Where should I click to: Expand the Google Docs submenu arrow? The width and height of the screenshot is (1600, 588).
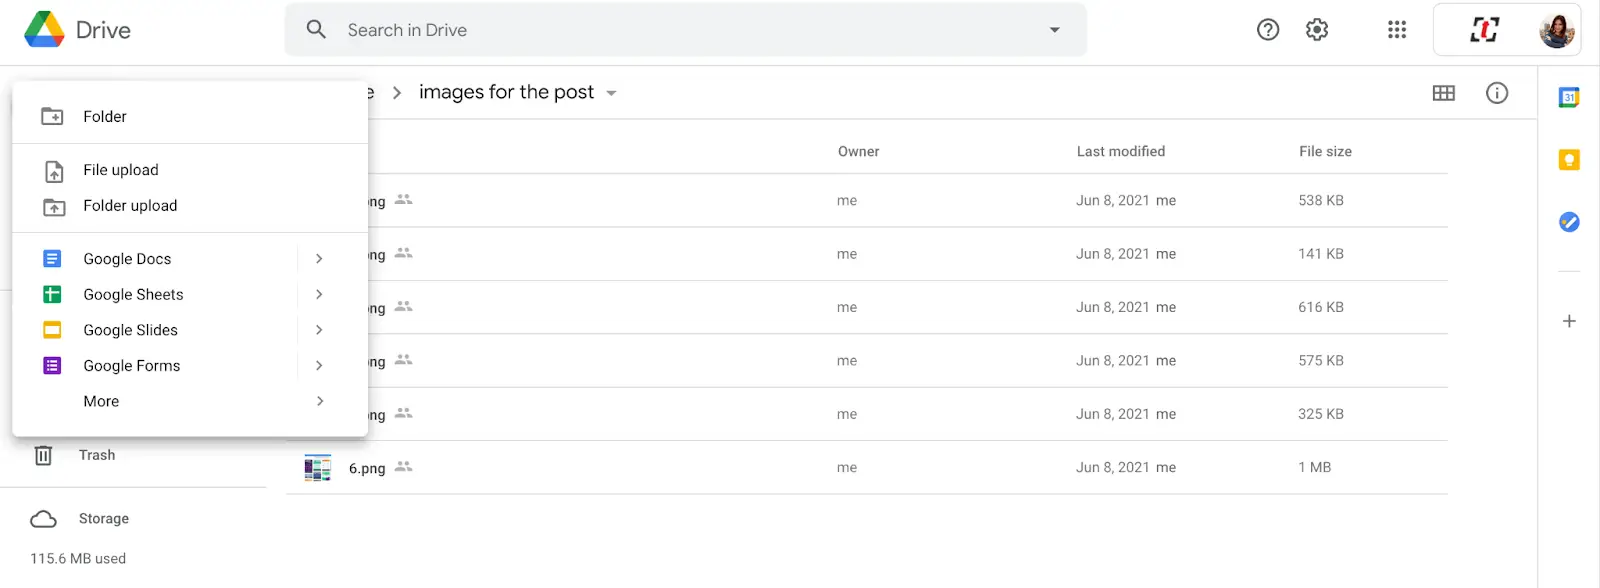tap(319, 259)
